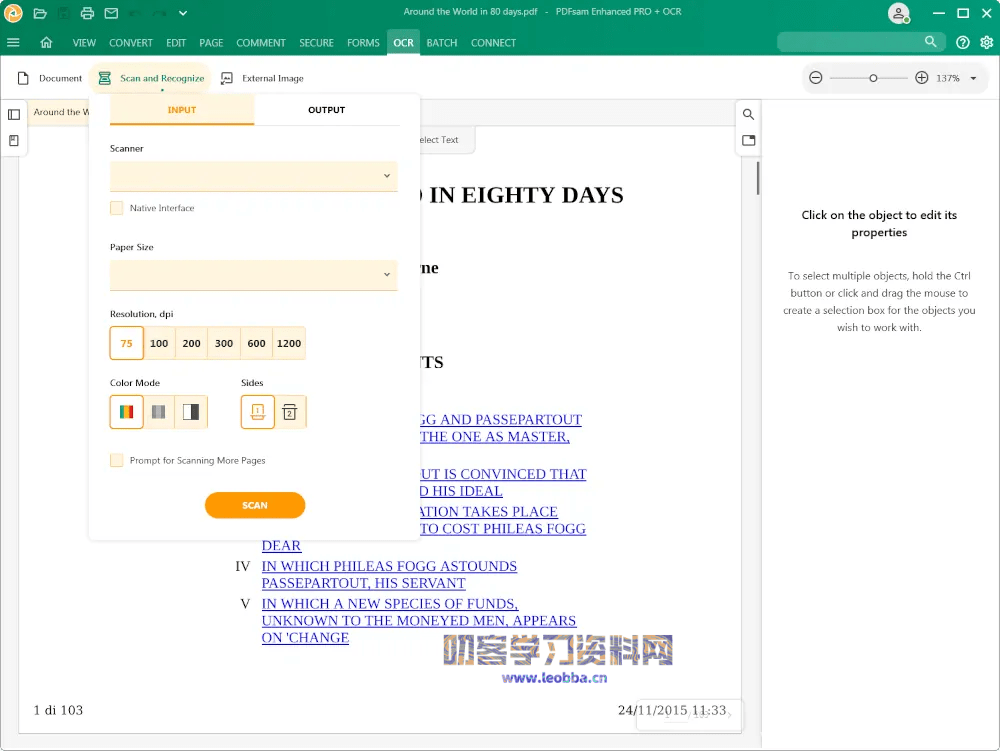
Task: Switch to the OUTPUT tab
Action: [326, 110]
